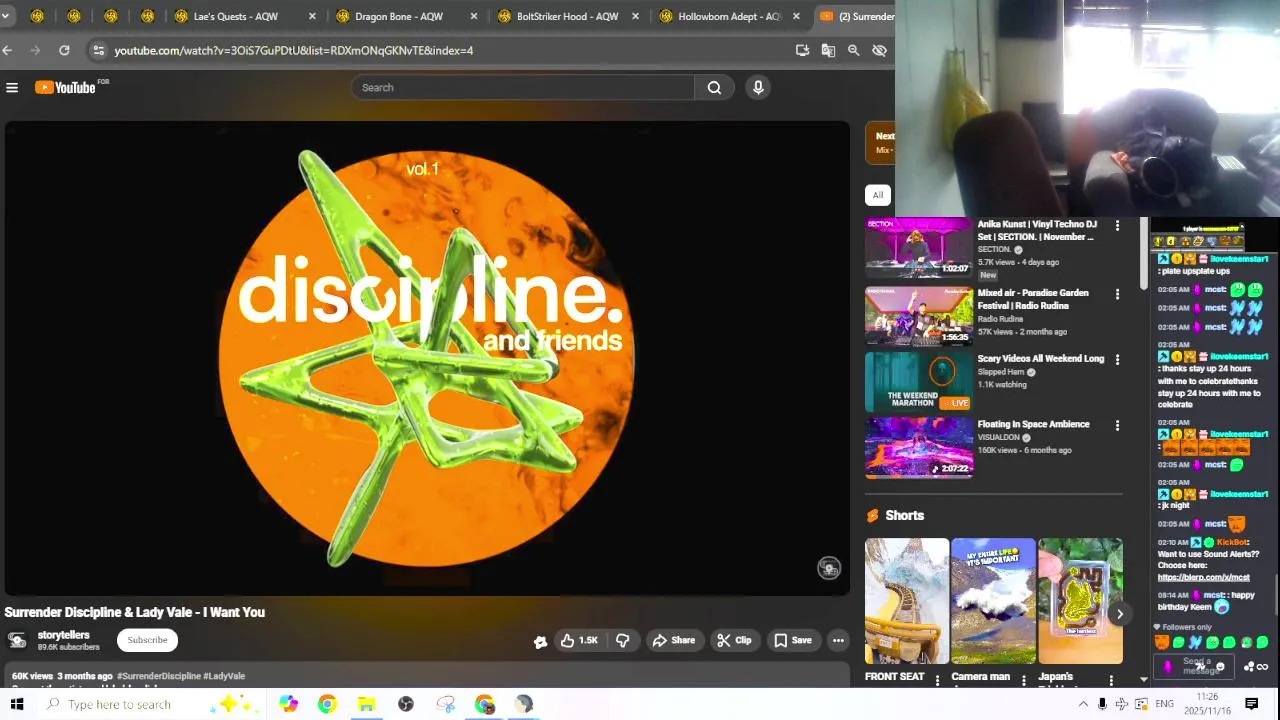Open options for Anika Kunst video
Viewport: 1280px width, 720px height.
tap(1117, 226)
